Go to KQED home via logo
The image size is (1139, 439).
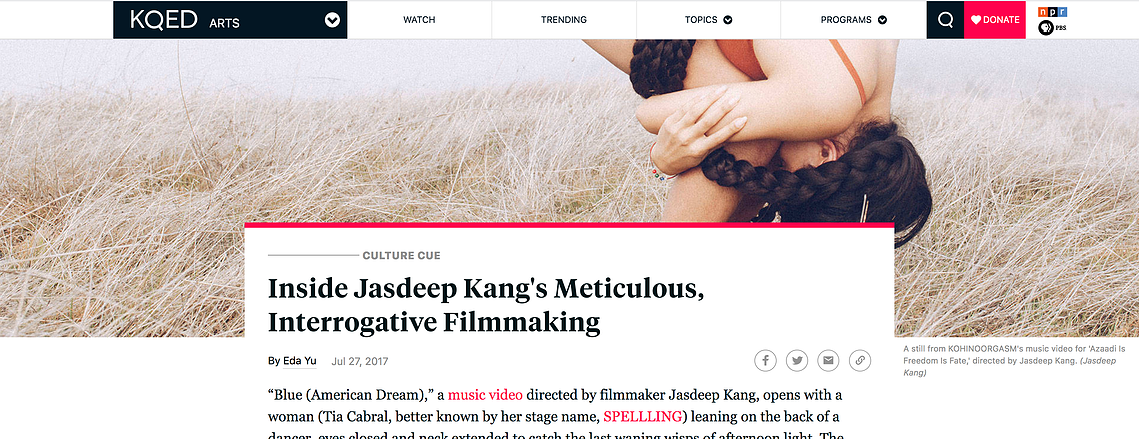[164, 20]
